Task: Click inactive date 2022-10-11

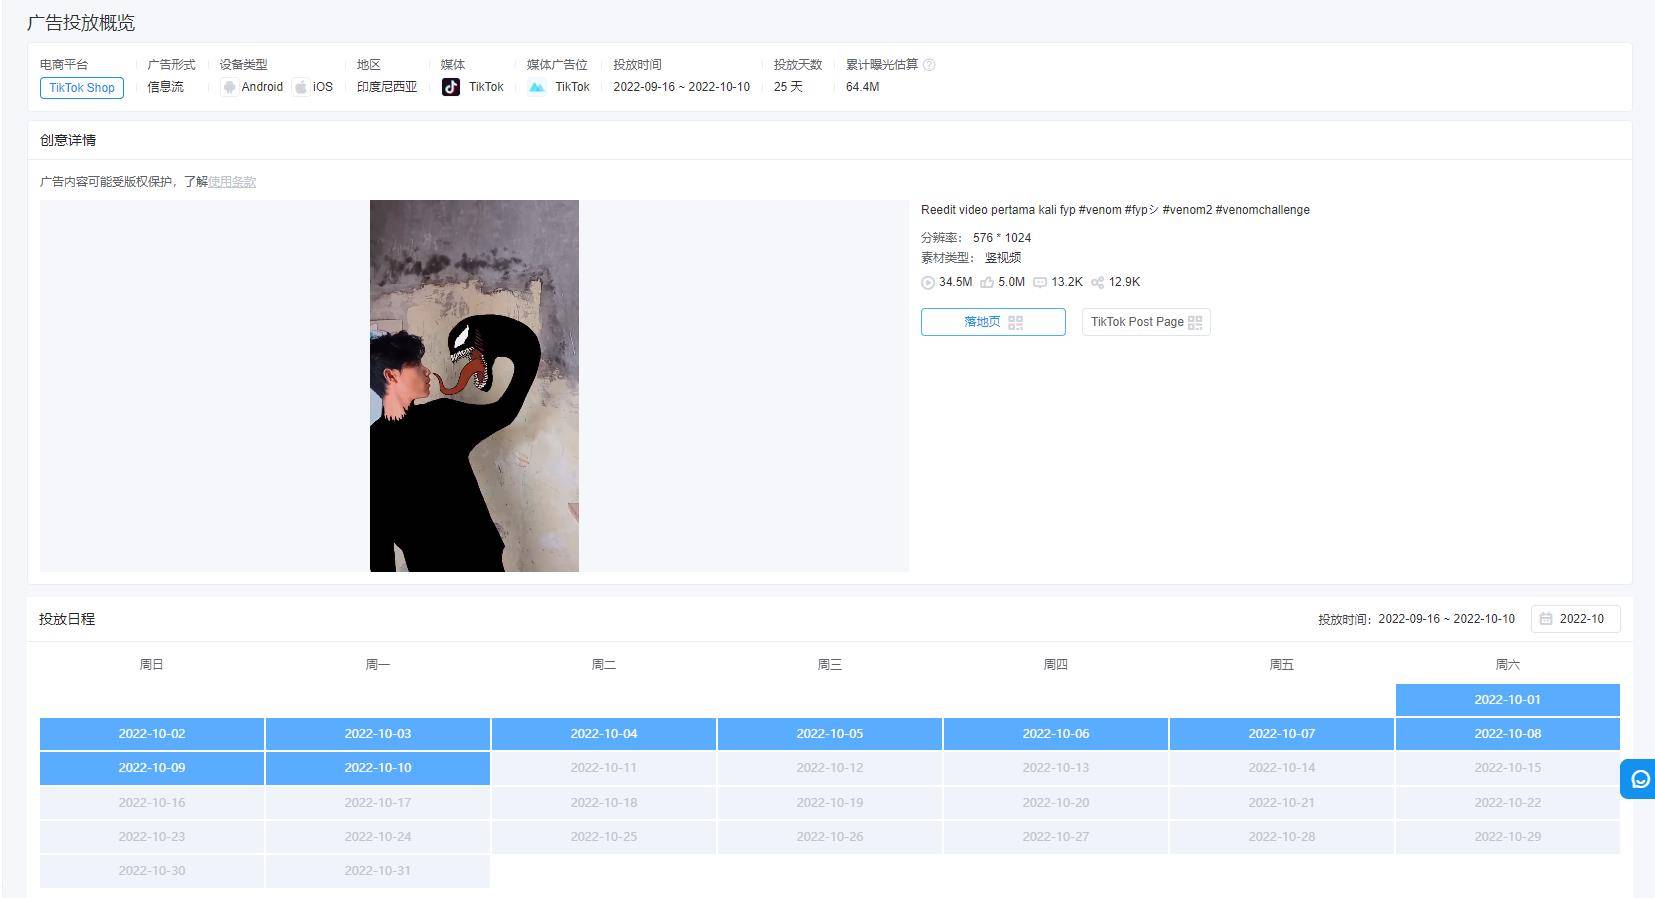Action: coord(604,768)
